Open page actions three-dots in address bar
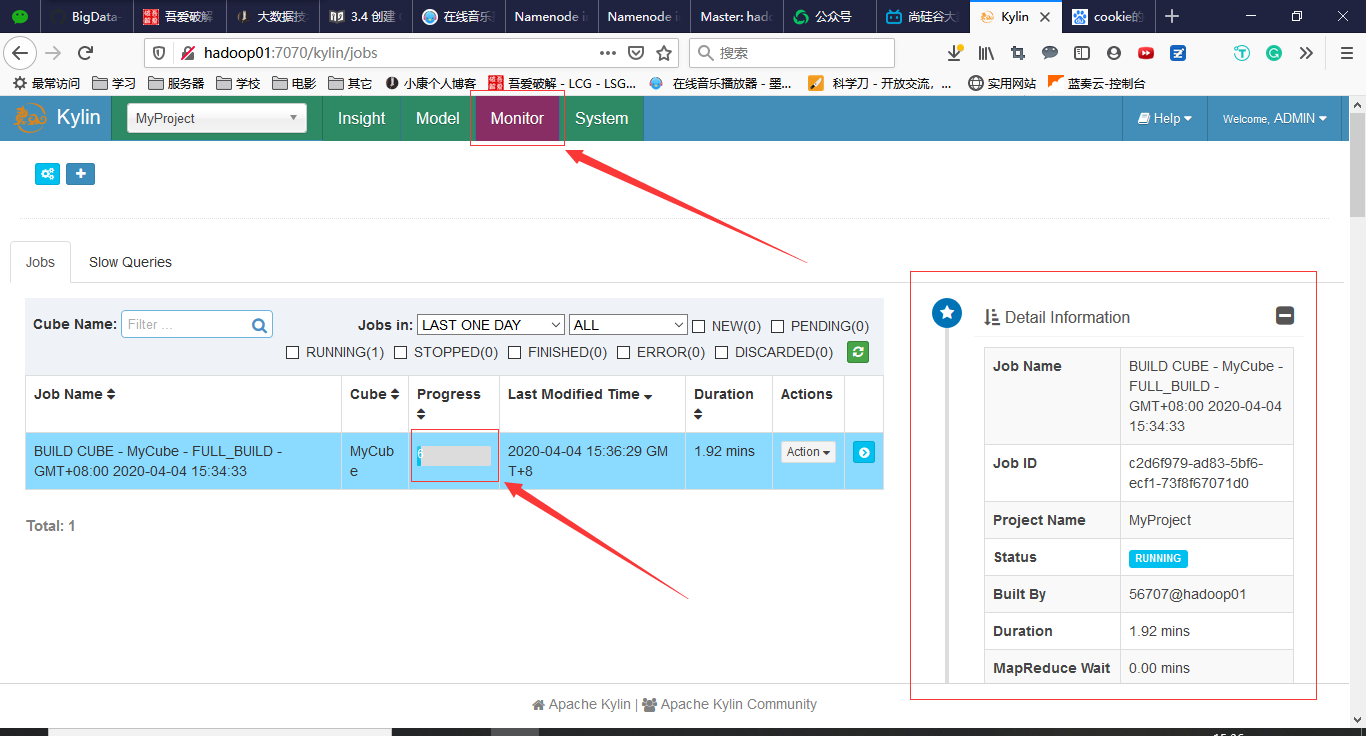Viewport: 1366px width, 736px height. click(608, 53)
